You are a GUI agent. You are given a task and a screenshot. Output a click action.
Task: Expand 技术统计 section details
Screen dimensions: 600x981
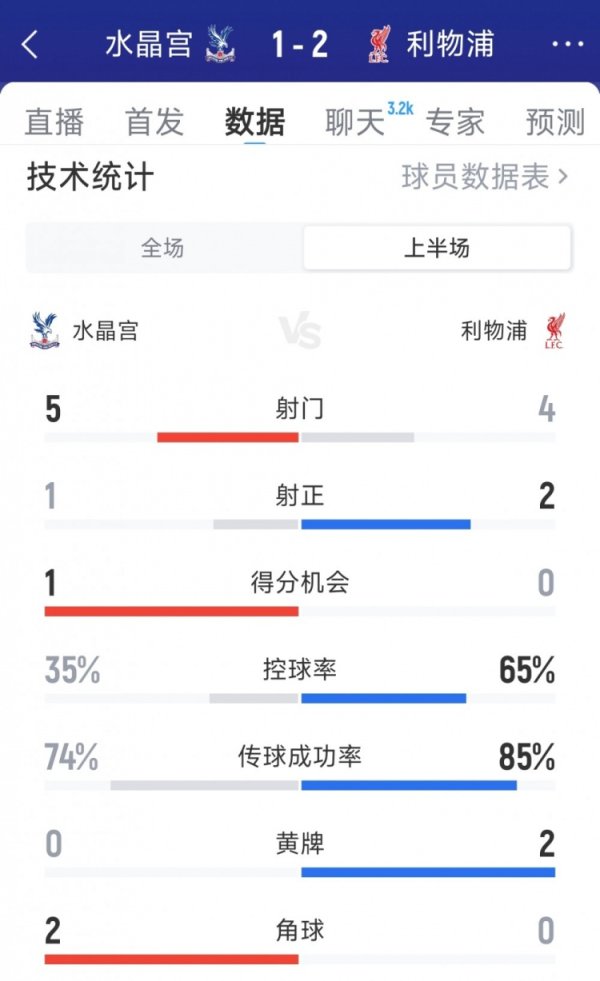[85, 177]
